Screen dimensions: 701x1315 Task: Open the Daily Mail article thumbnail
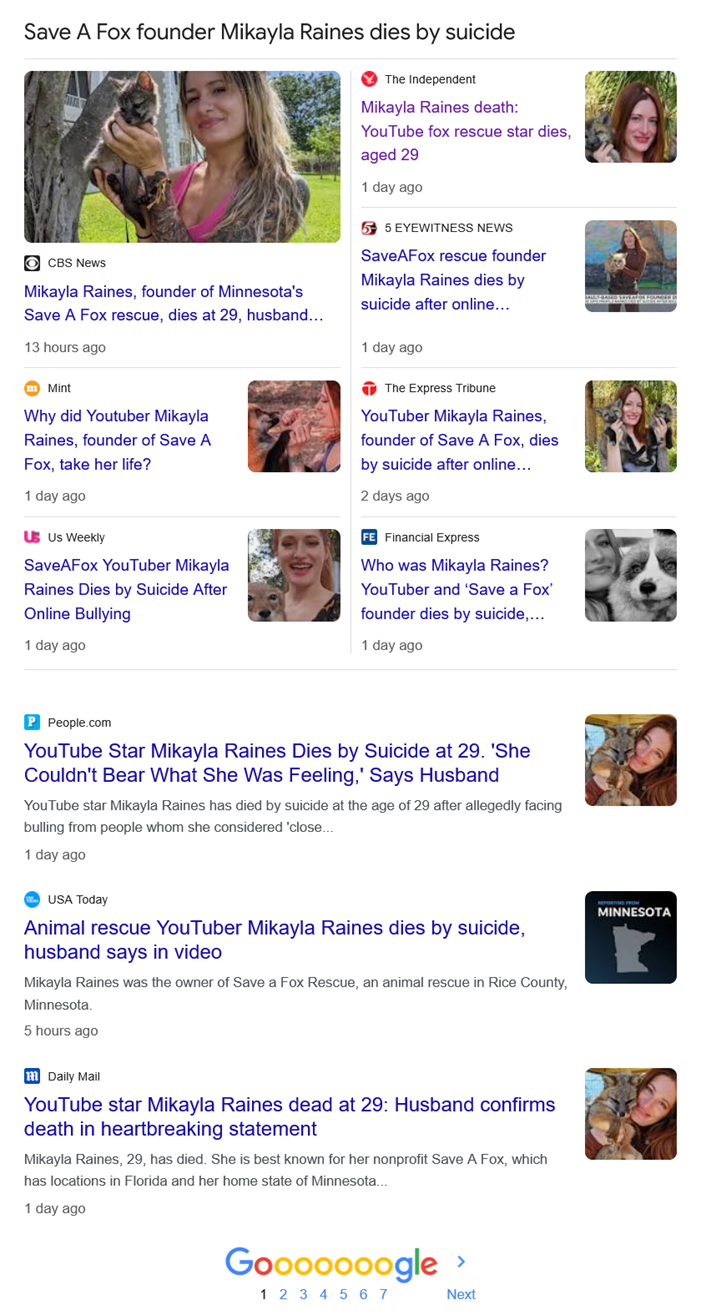631,1114
